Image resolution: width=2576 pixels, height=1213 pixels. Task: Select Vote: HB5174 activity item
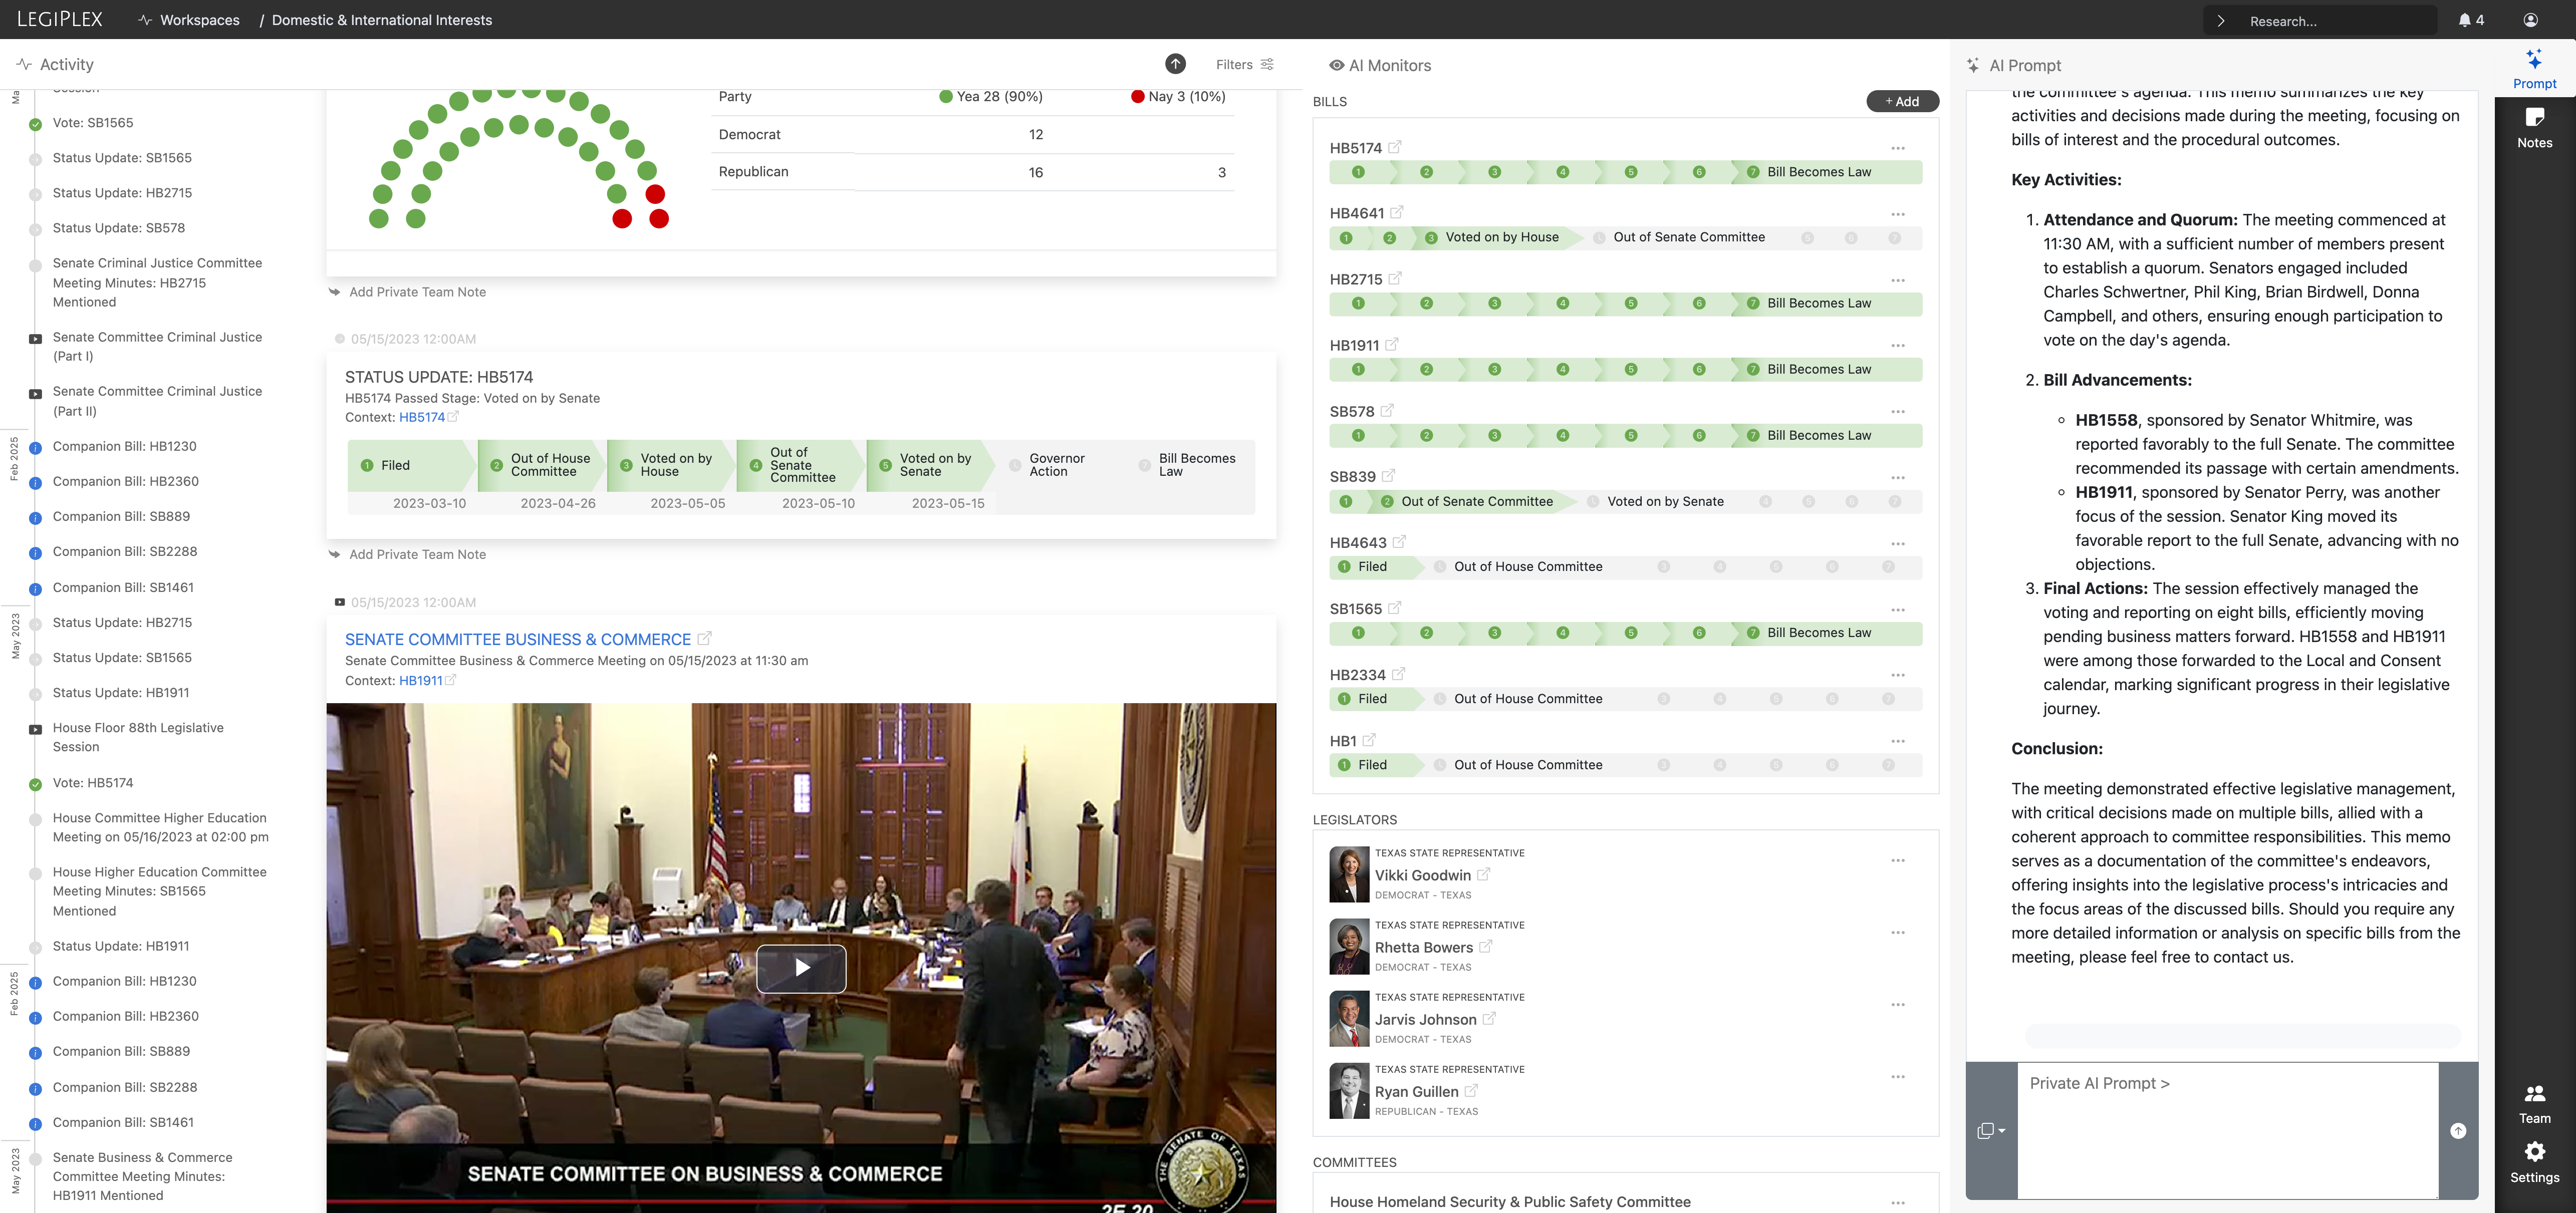(93, 783)
